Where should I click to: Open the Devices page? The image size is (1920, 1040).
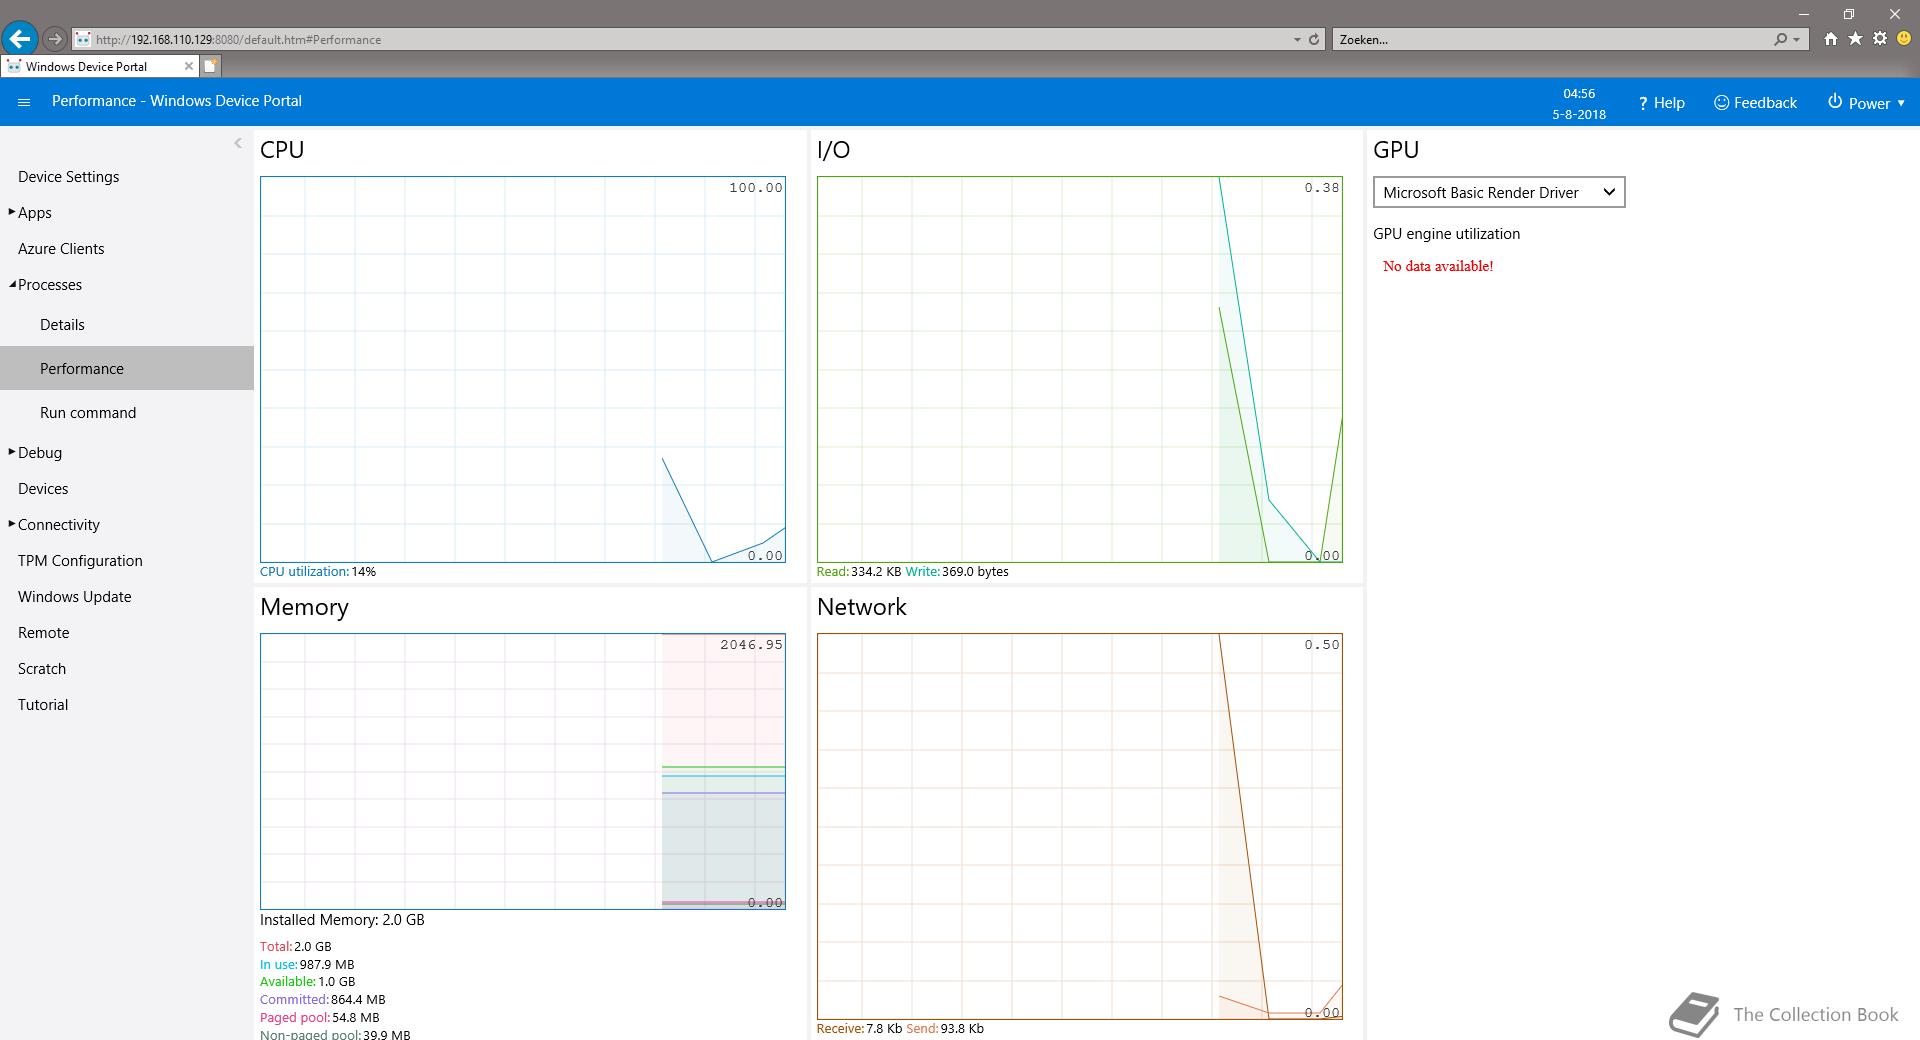point(43,489)
